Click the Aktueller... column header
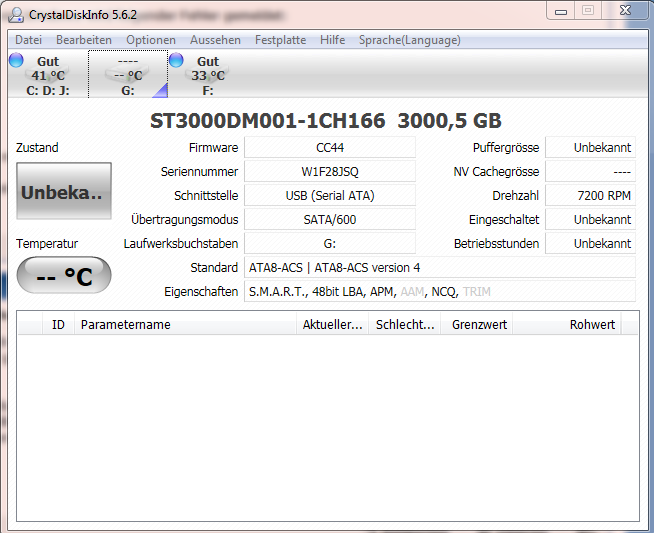The image size is (654, 533). pyautogui.click(x=332, y=324)
